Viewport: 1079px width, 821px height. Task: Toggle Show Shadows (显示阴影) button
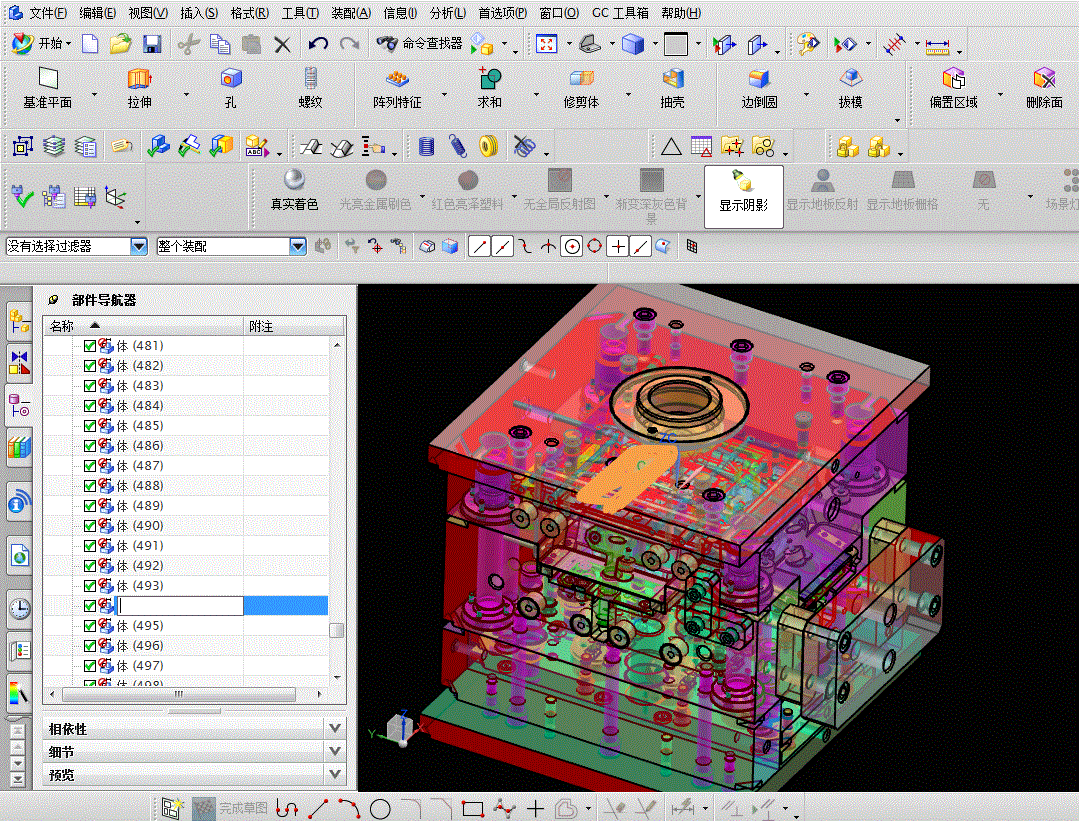point(743,189)
